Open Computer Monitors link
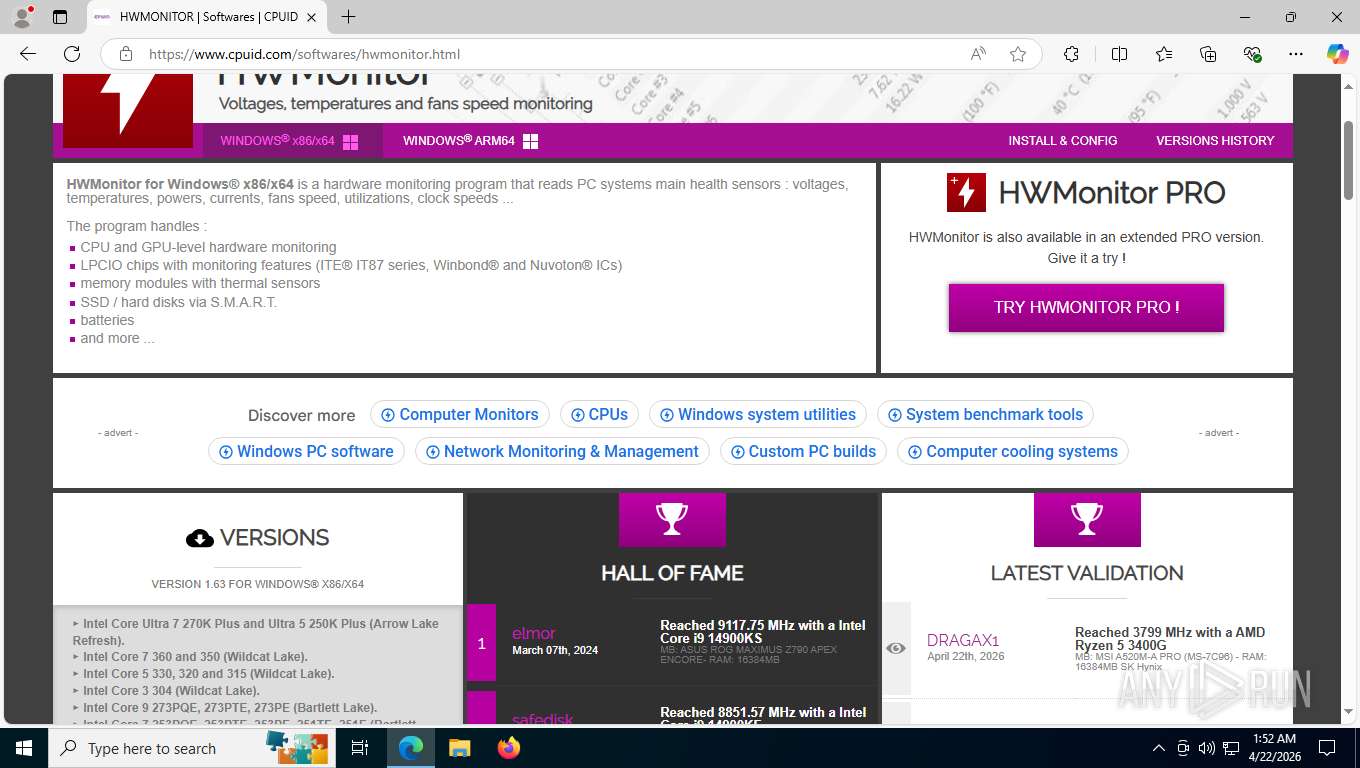 tap(459, 415)
